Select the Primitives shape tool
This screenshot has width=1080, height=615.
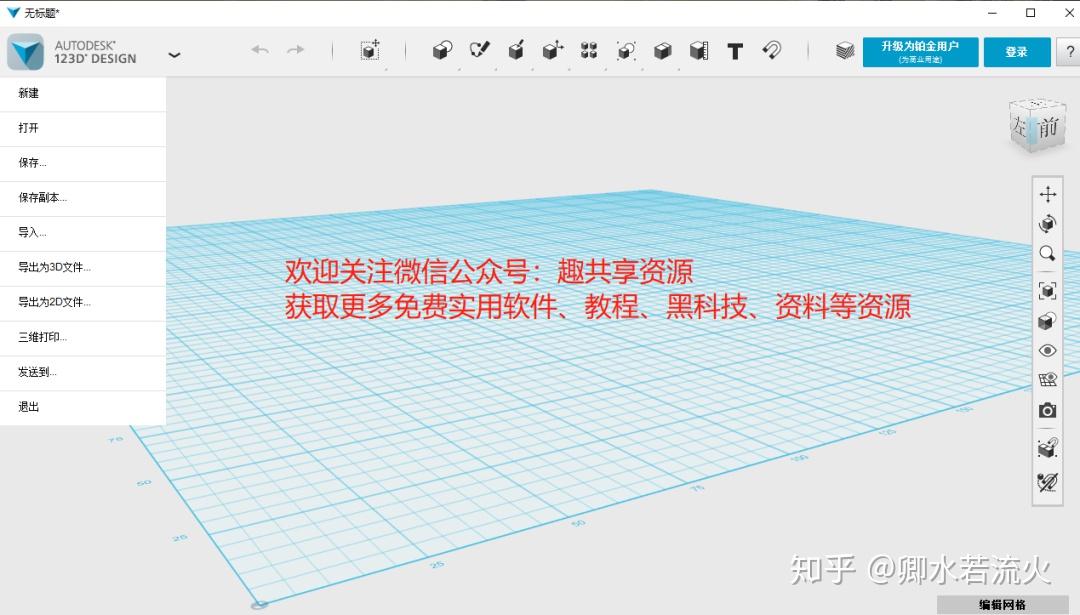pyautogui.click(x=443, y=51)
